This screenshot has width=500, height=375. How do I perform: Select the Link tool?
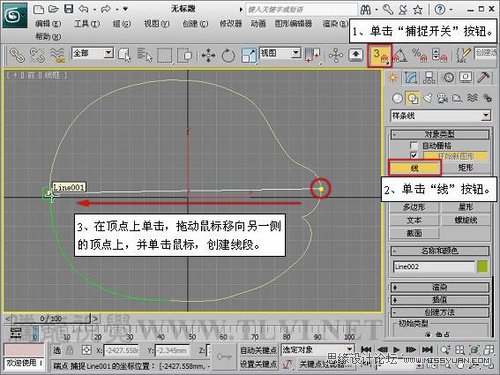[x=17, y=55]
